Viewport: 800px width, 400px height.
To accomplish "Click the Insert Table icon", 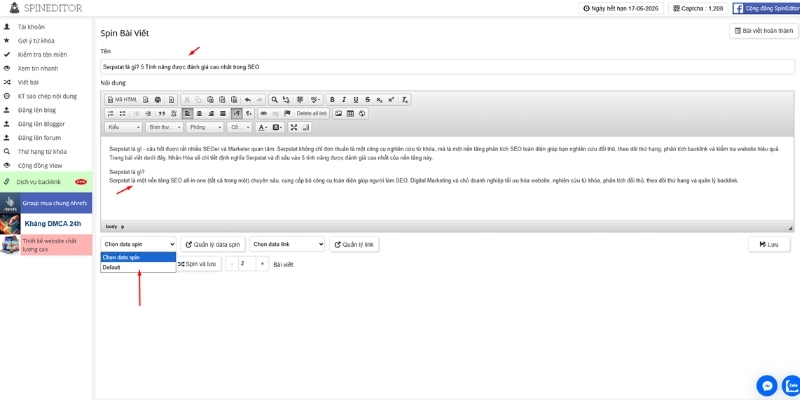I will [x=350, y=113].
